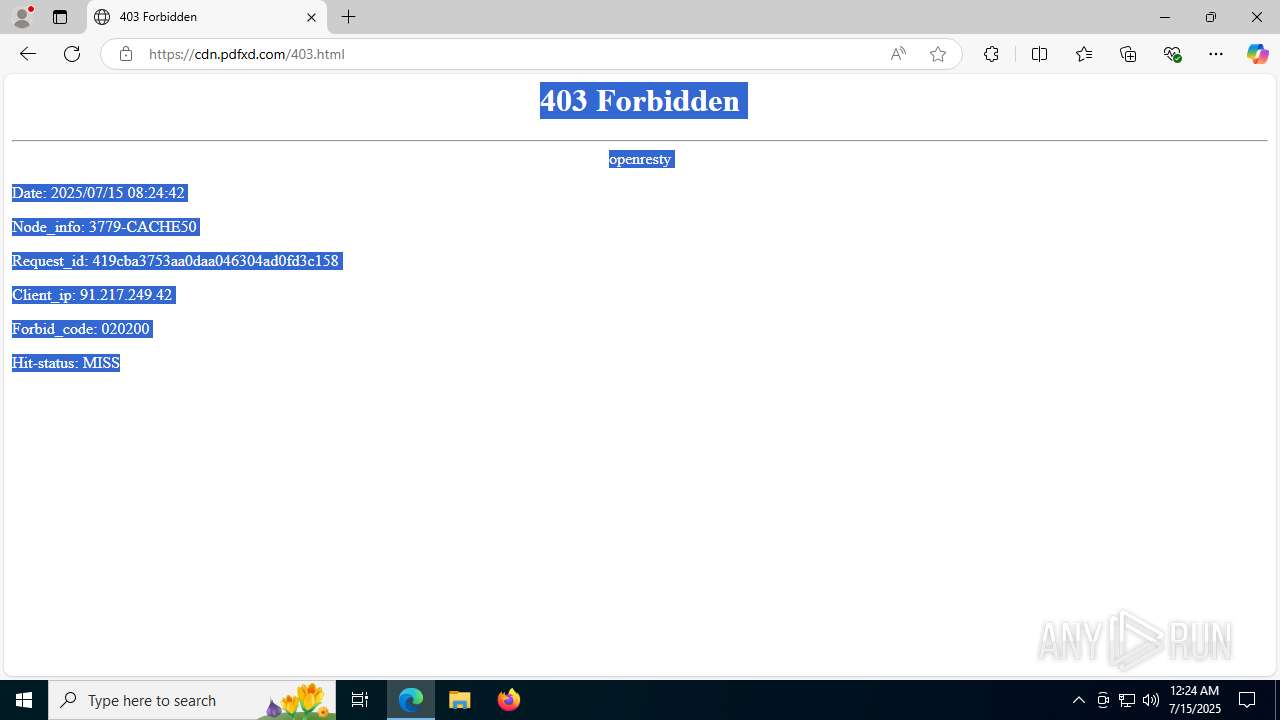1280x720 pixels.
Task: Enable Split screen view
Action: pyautogui.click(x=1039, y=54)
